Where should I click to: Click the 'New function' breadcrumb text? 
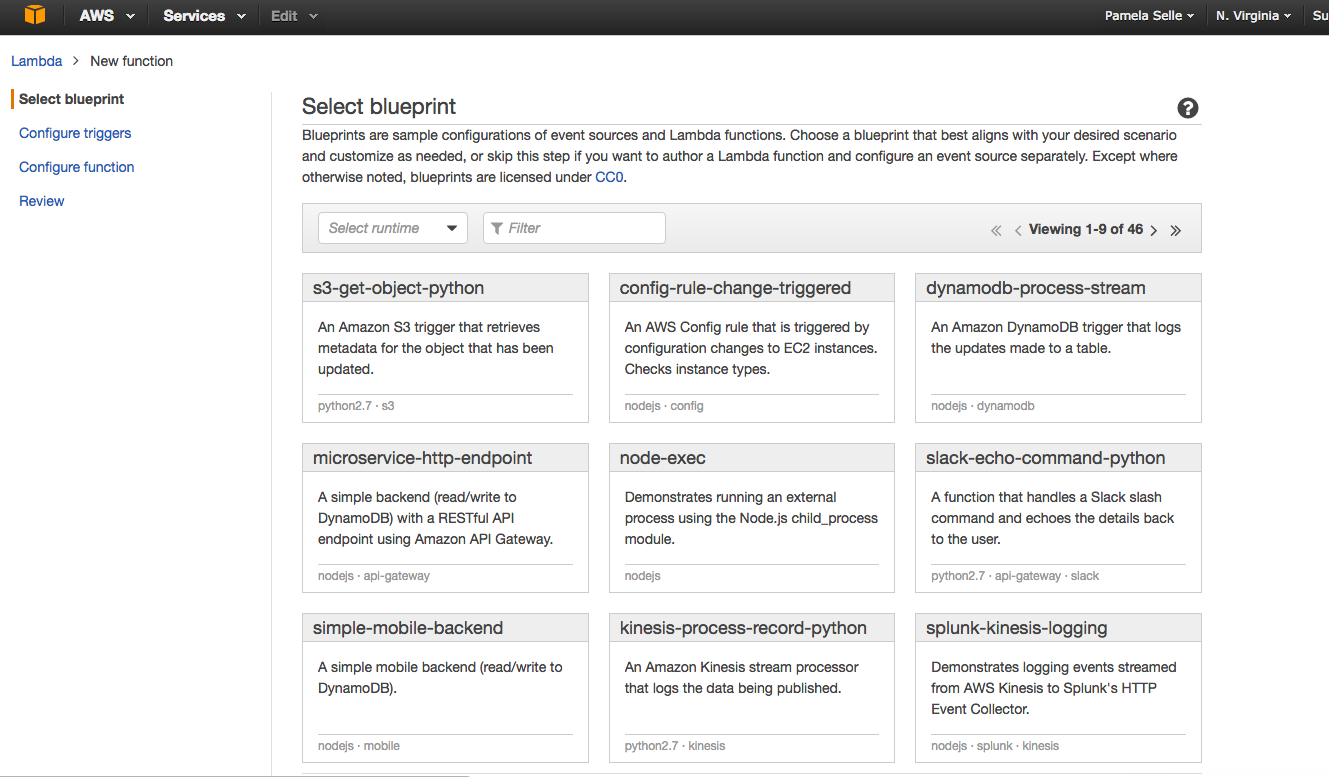(x=132, y=61)
